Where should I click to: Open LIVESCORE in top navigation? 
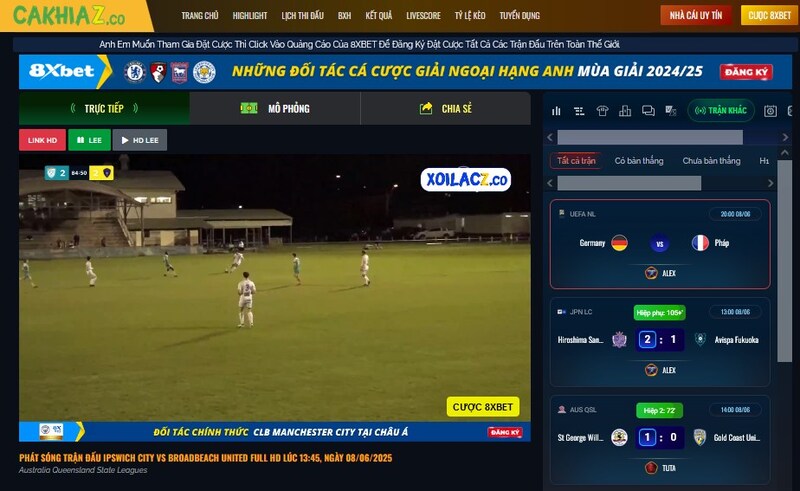(423, 16)
